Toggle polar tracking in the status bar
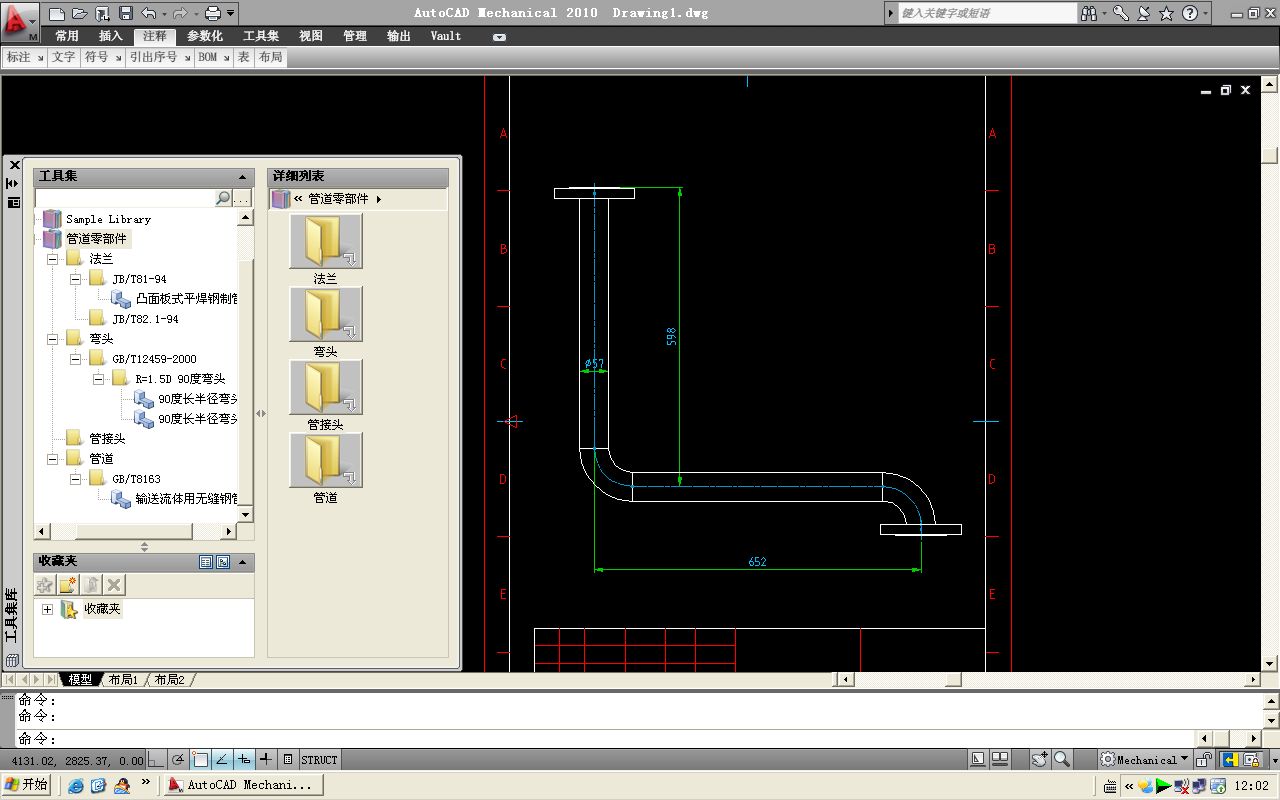1280x800 pixels. [179, 760]
